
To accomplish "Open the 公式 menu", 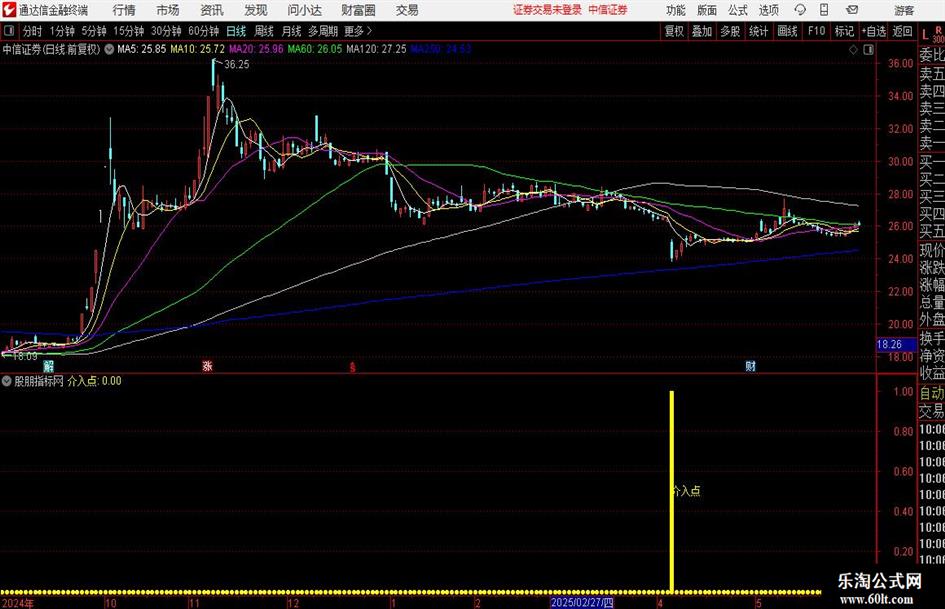I will click(x=738, y=10).
